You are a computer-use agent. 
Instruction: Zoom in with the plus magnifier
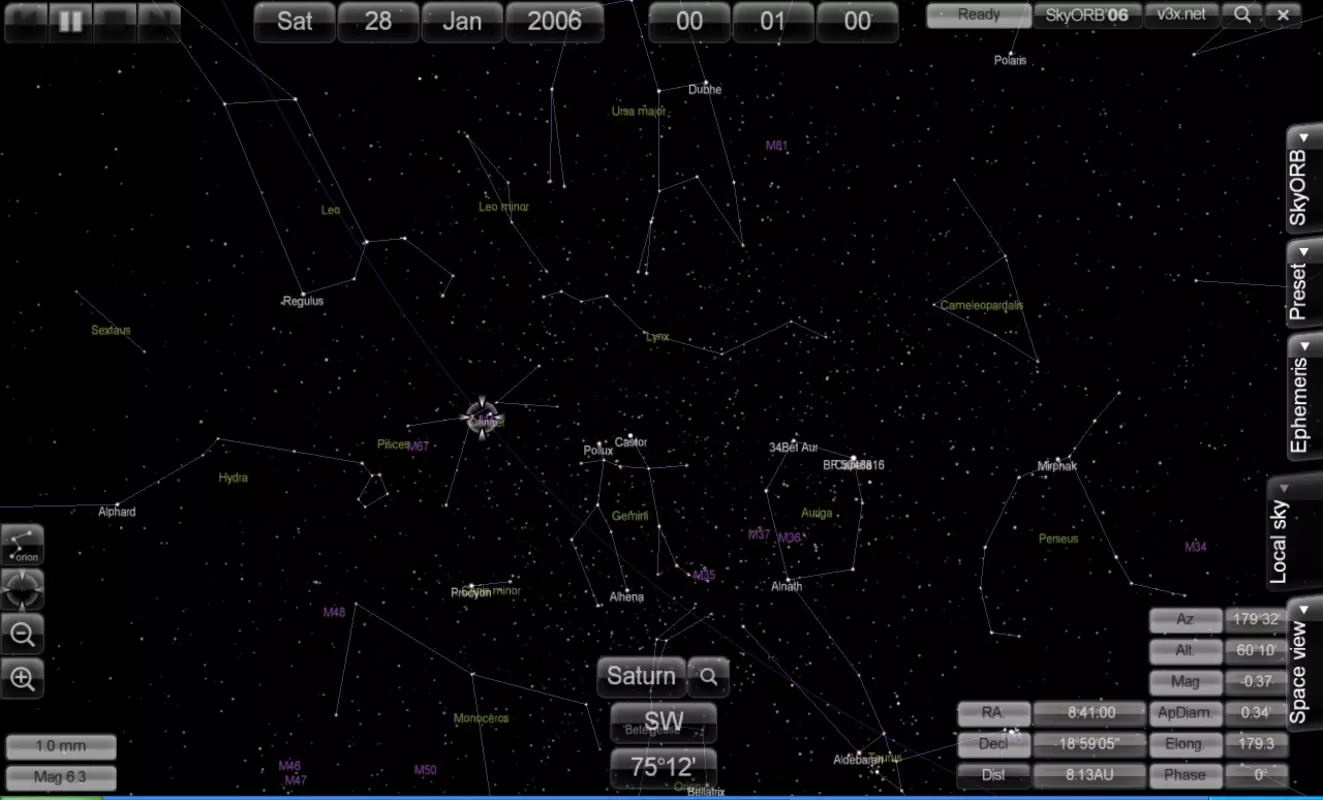(x=22, y=678)
